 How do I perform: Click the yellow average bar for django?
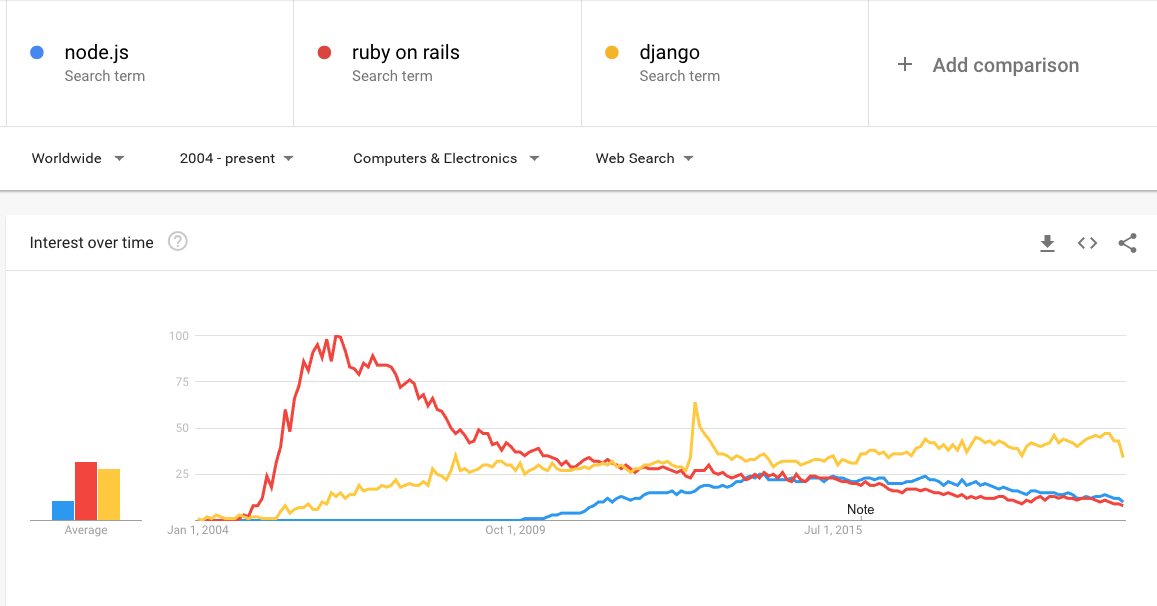click(109, 495)
